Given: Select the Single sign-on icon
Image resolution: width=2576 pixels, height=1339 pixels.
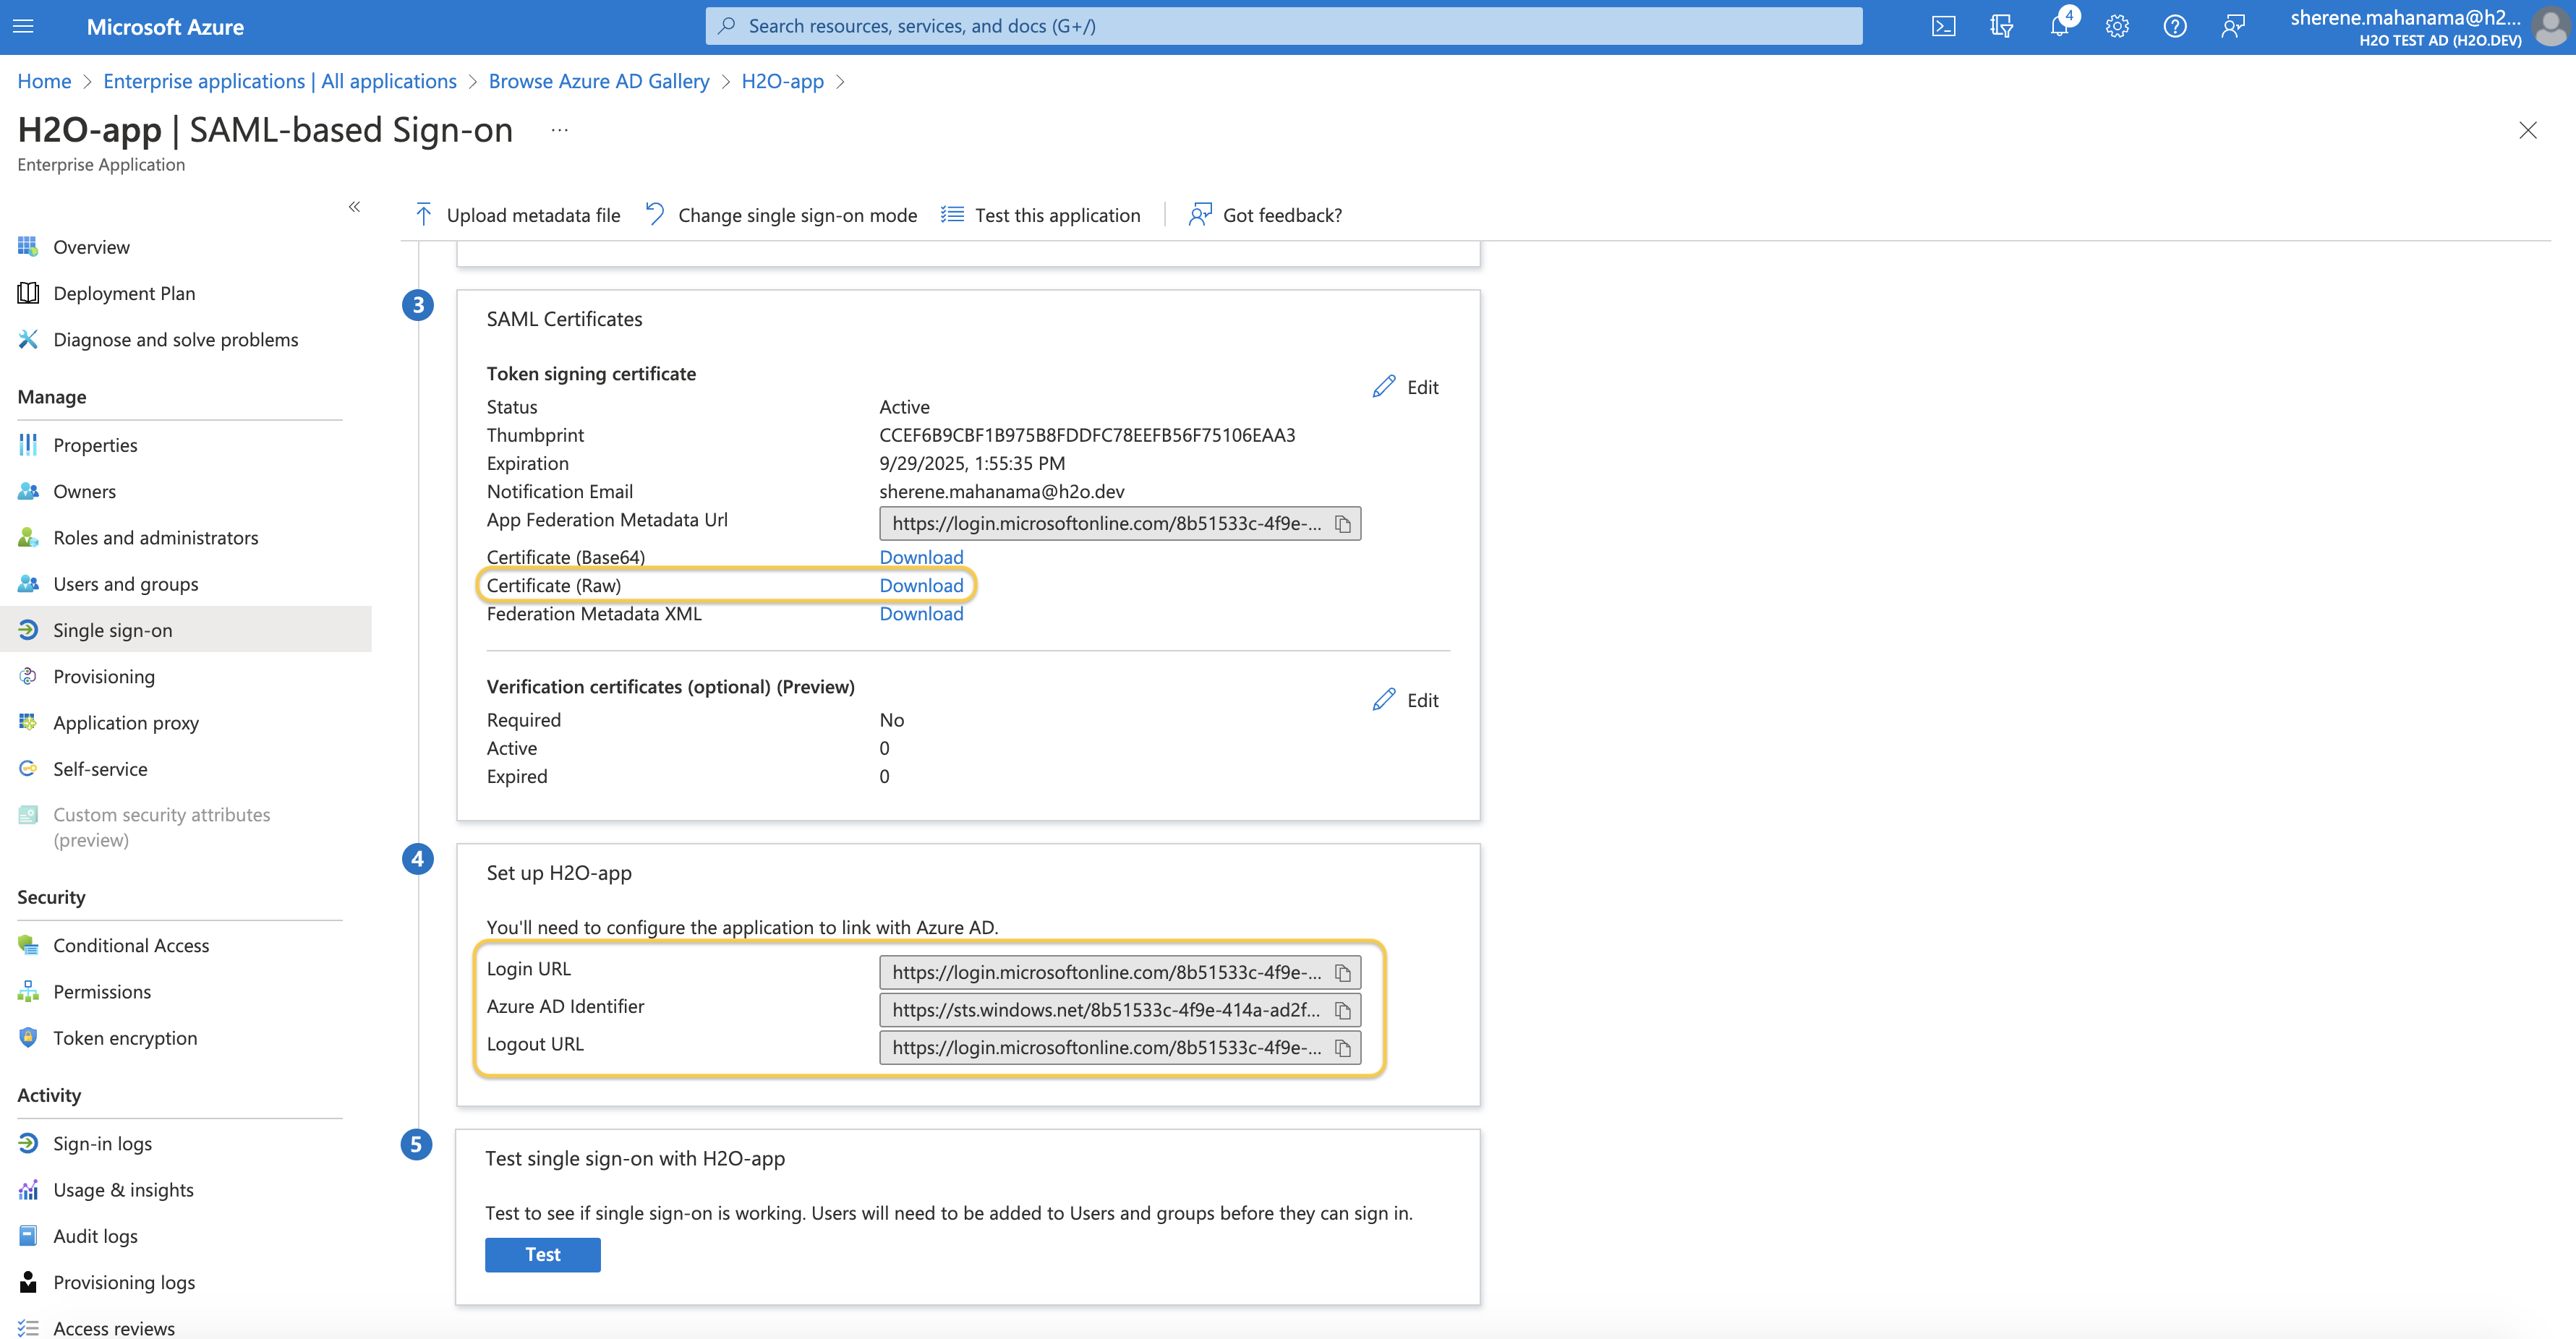Looking at the screenshot, I should [29, 628].
